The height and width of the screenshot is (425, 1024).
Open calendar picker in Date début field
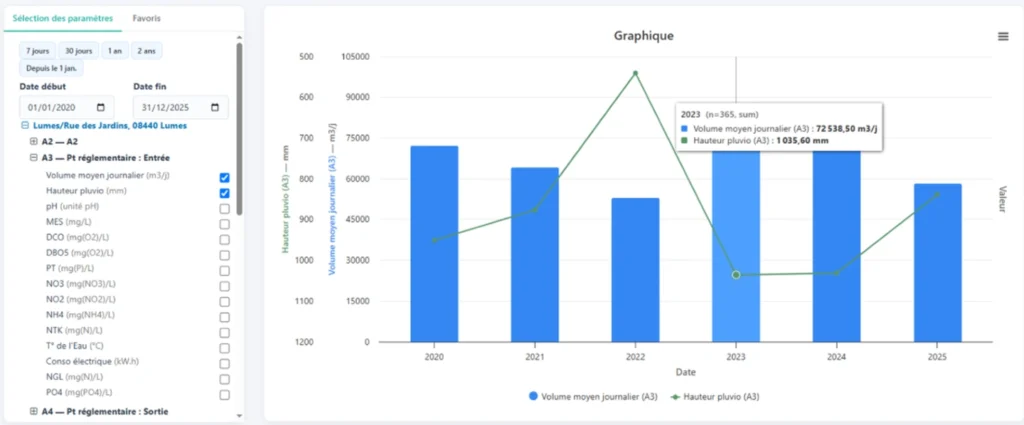(x=101, y=108)
